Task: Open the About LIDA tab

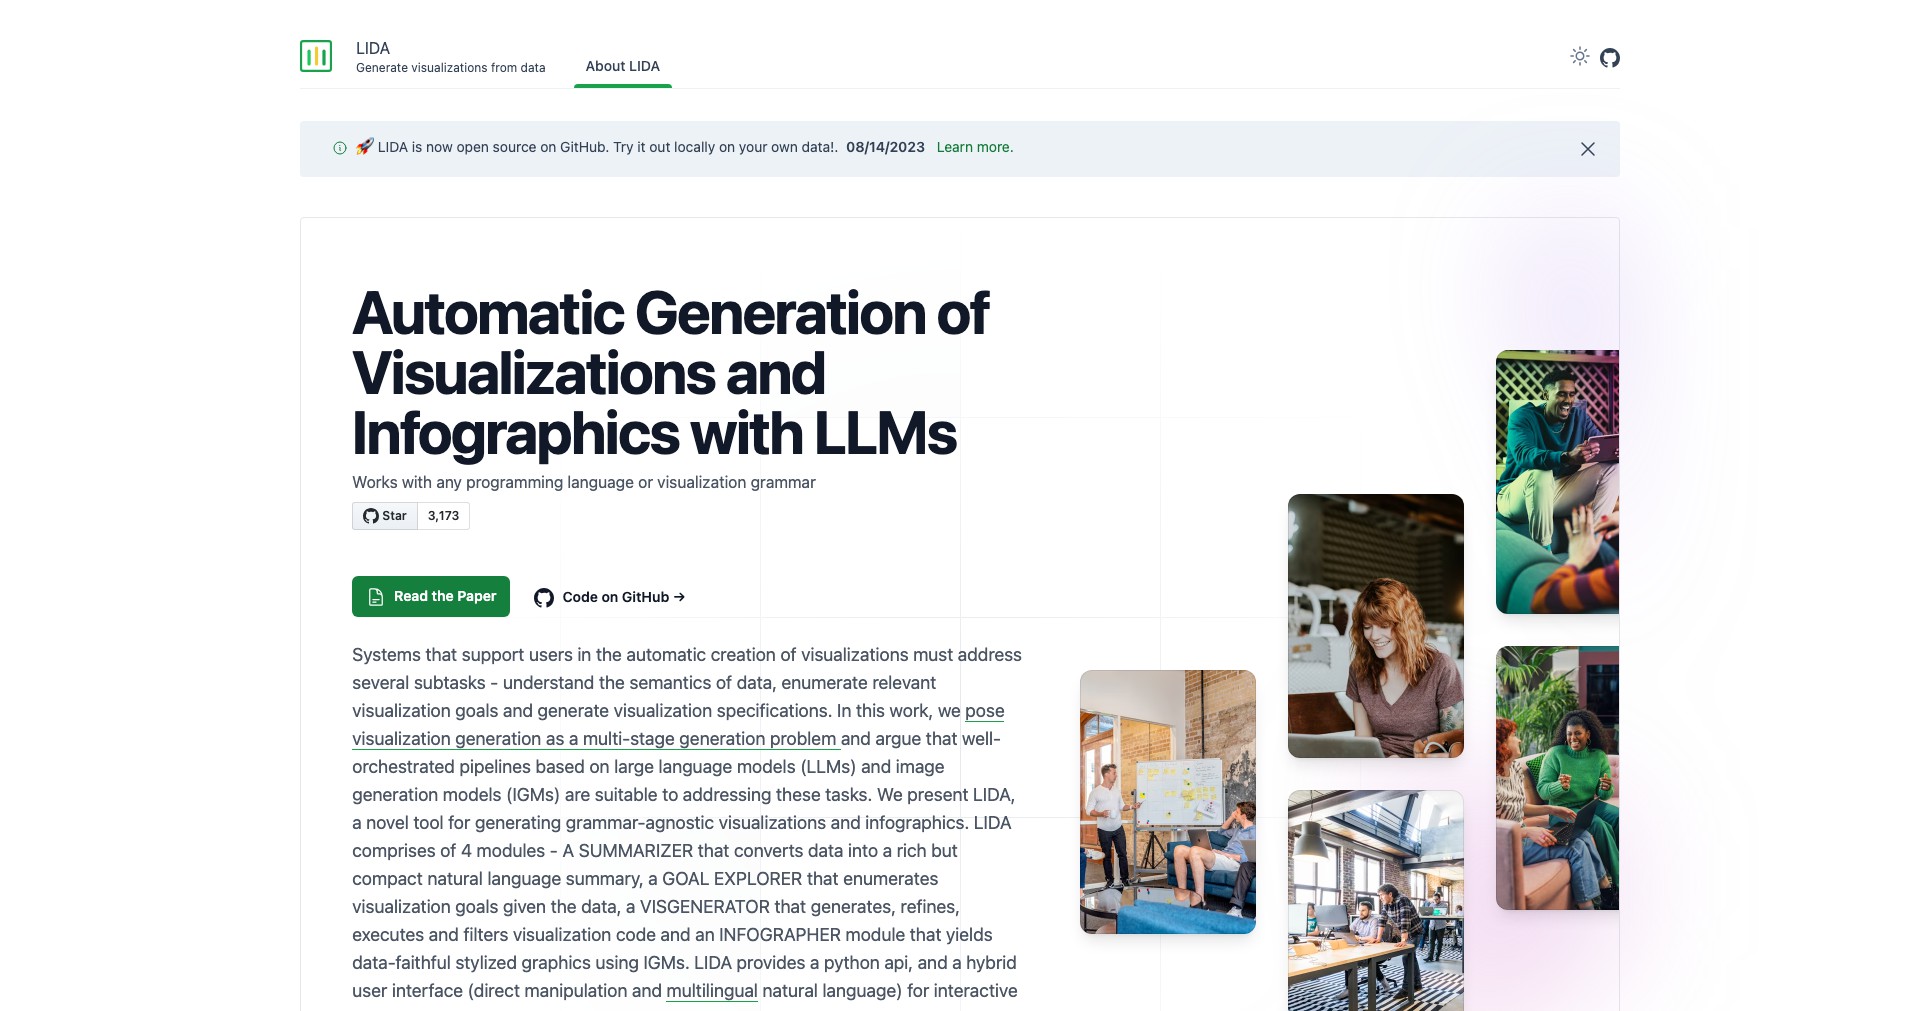Action: [623, 66]
